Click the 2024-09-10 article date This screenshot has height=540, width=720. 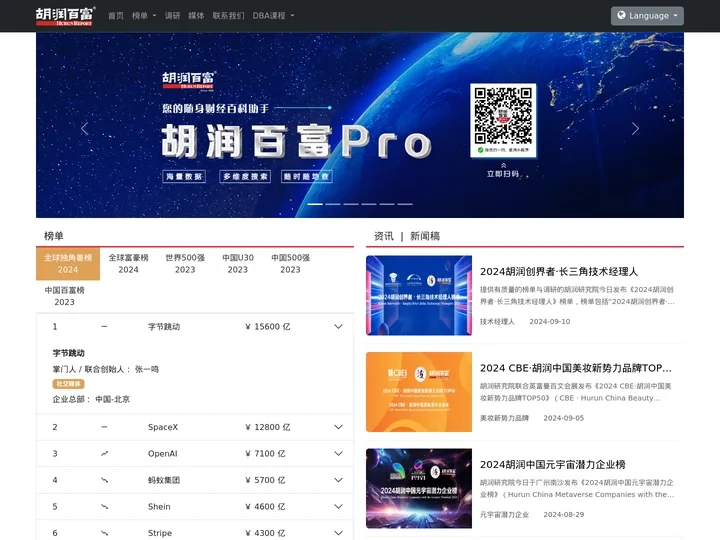(550, 321)
